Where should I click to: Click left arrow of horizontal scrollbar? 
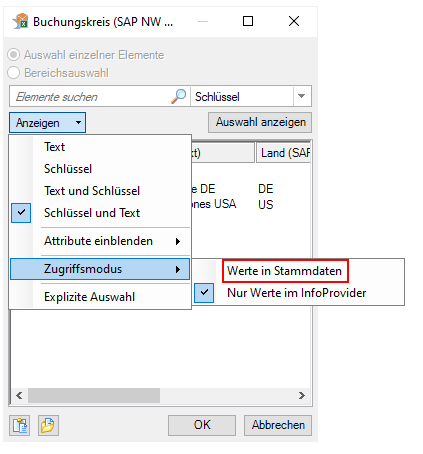(19, 395)
